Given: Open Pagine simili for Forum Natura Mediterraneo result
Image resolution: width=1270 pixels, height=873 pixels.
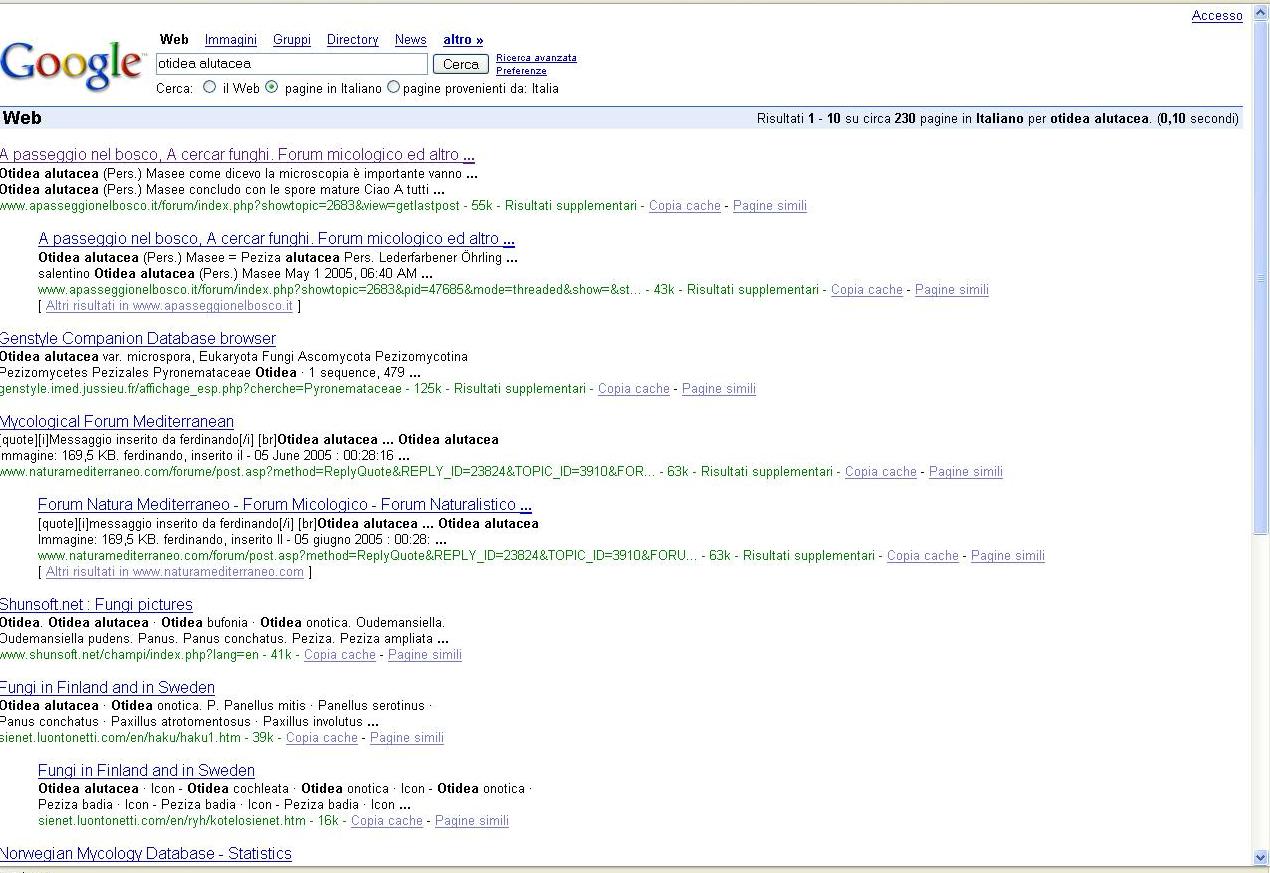Looking at the screenshot, I should pyautogui.click(x=1008, y=556).
